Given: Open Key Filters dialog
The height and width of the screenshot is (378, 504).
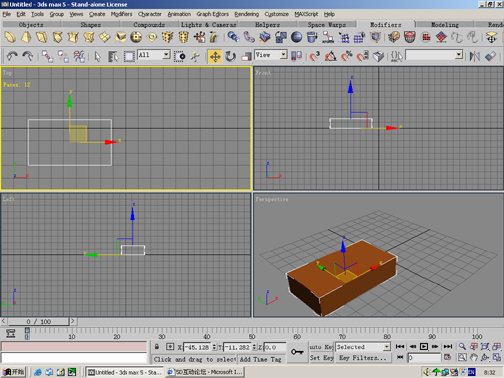Looking at the screenshot, I should point(363,358).
